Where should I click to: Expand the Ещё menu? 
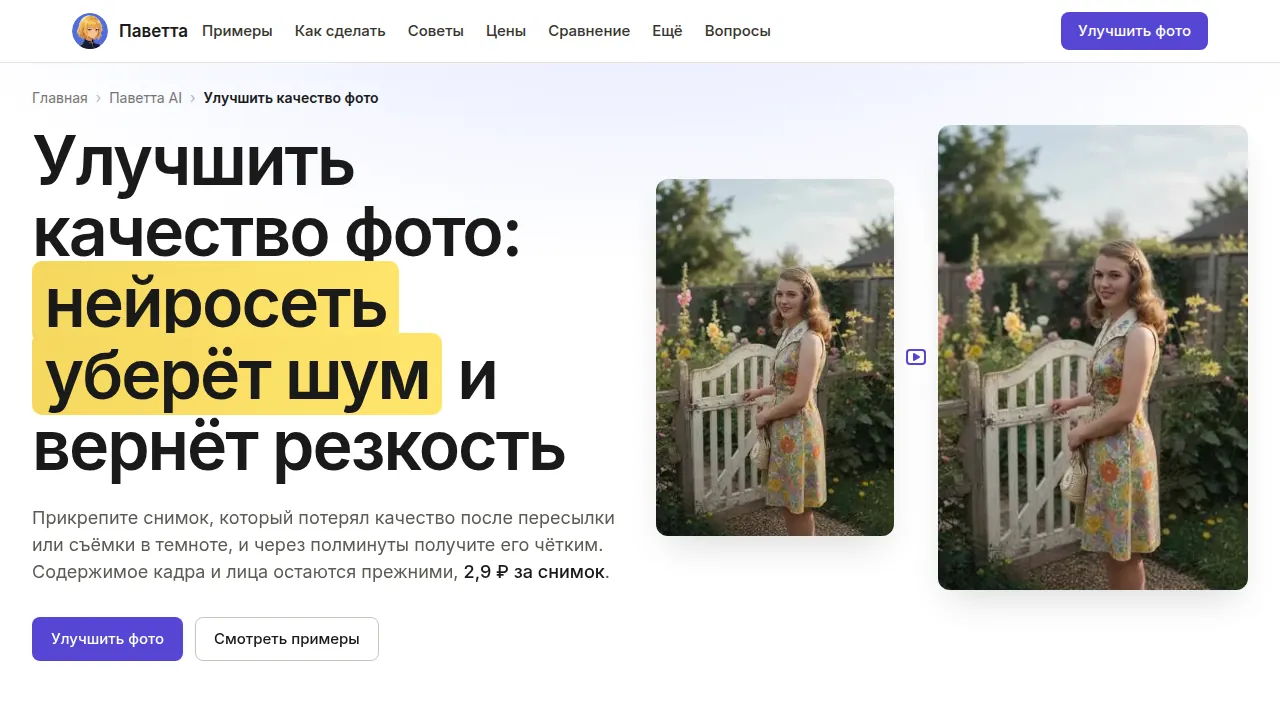click(x=667, y=31)
